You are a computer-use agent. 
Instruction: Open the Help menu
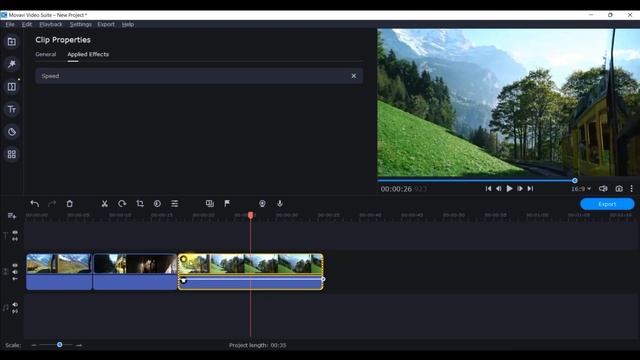point(128,24)
